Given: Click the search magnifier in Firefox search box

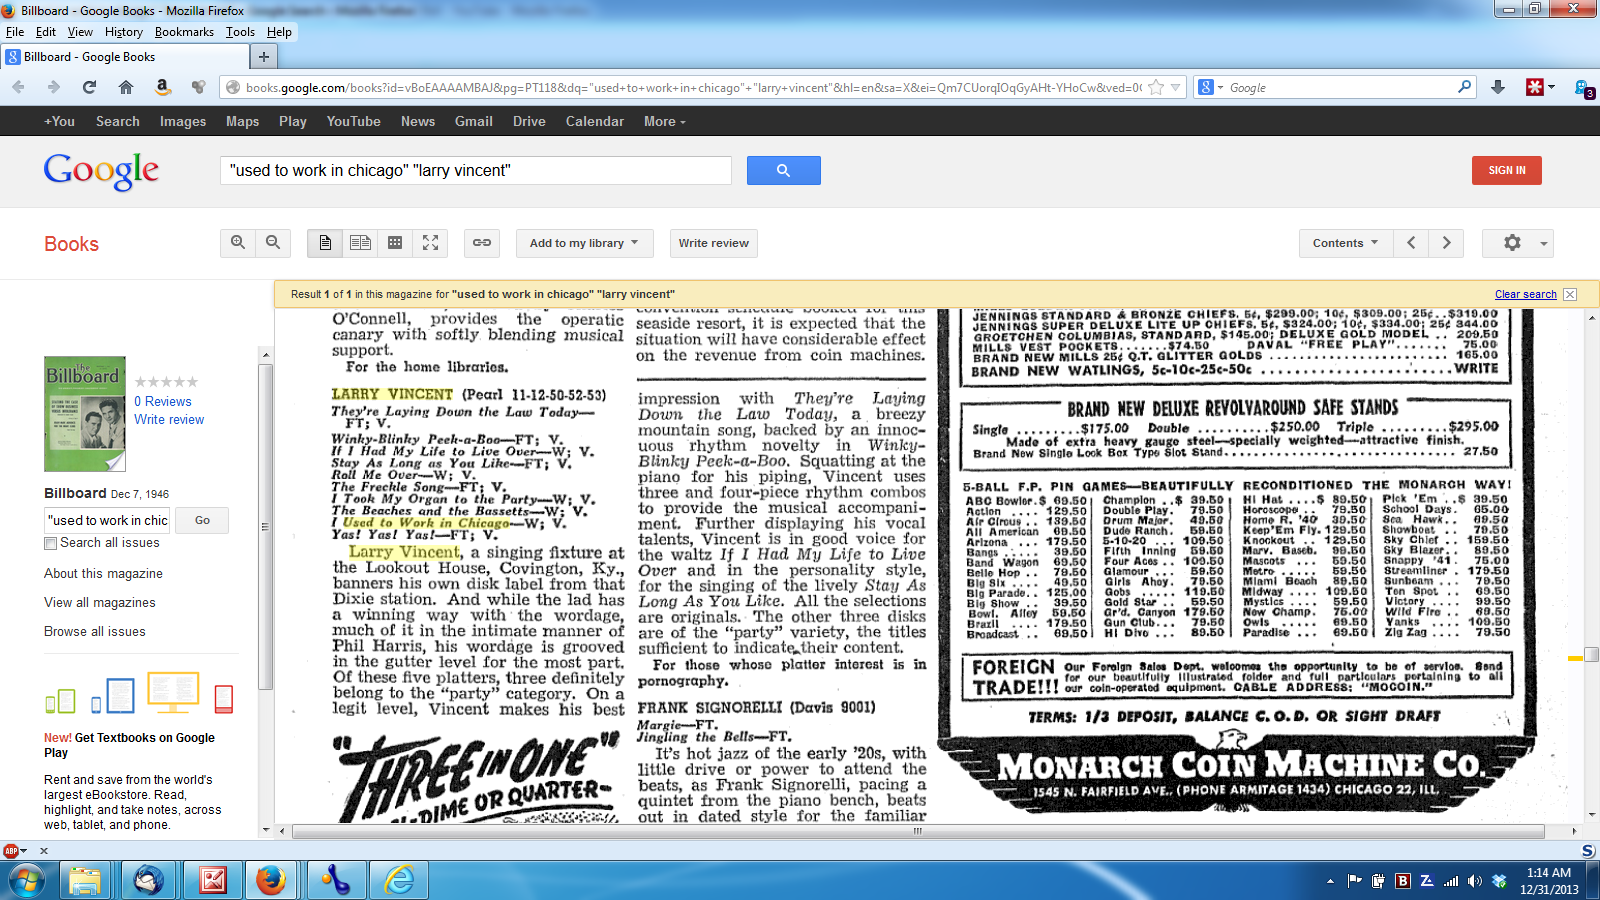Looking at the screenshot, I should click(x=1465, y=87).
